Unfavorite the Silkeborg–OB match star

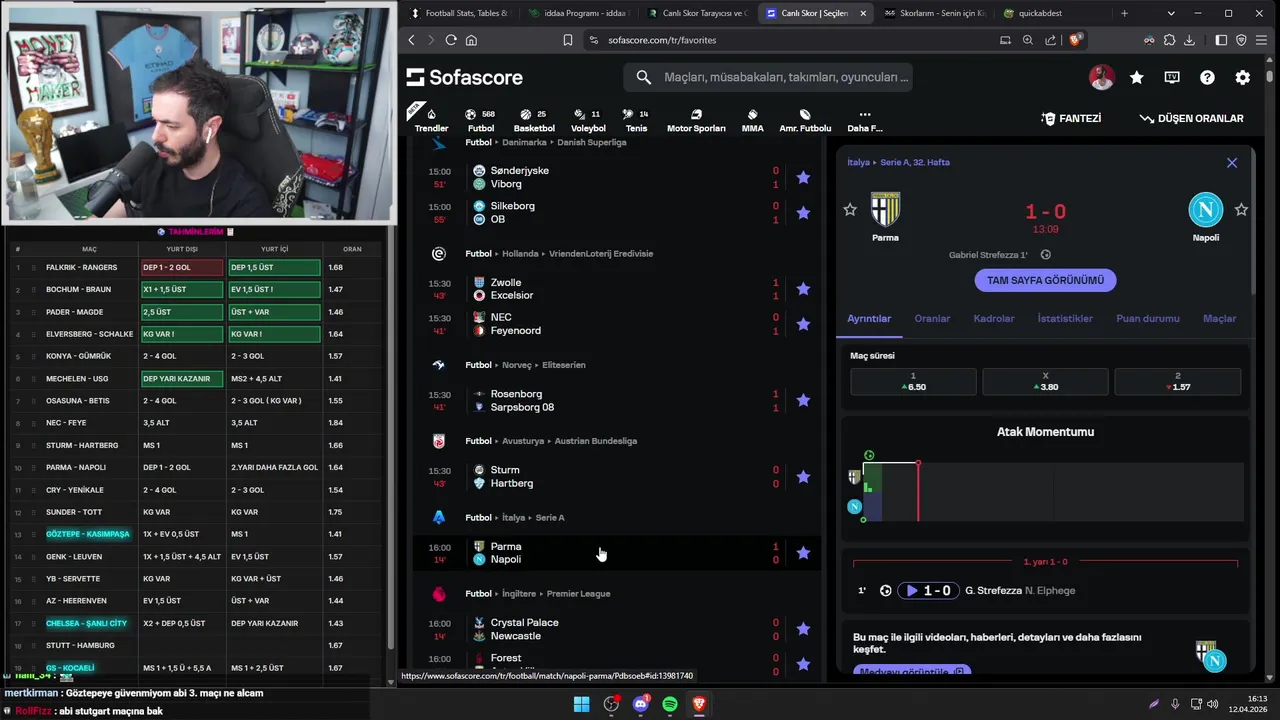(x=803, y=212)
